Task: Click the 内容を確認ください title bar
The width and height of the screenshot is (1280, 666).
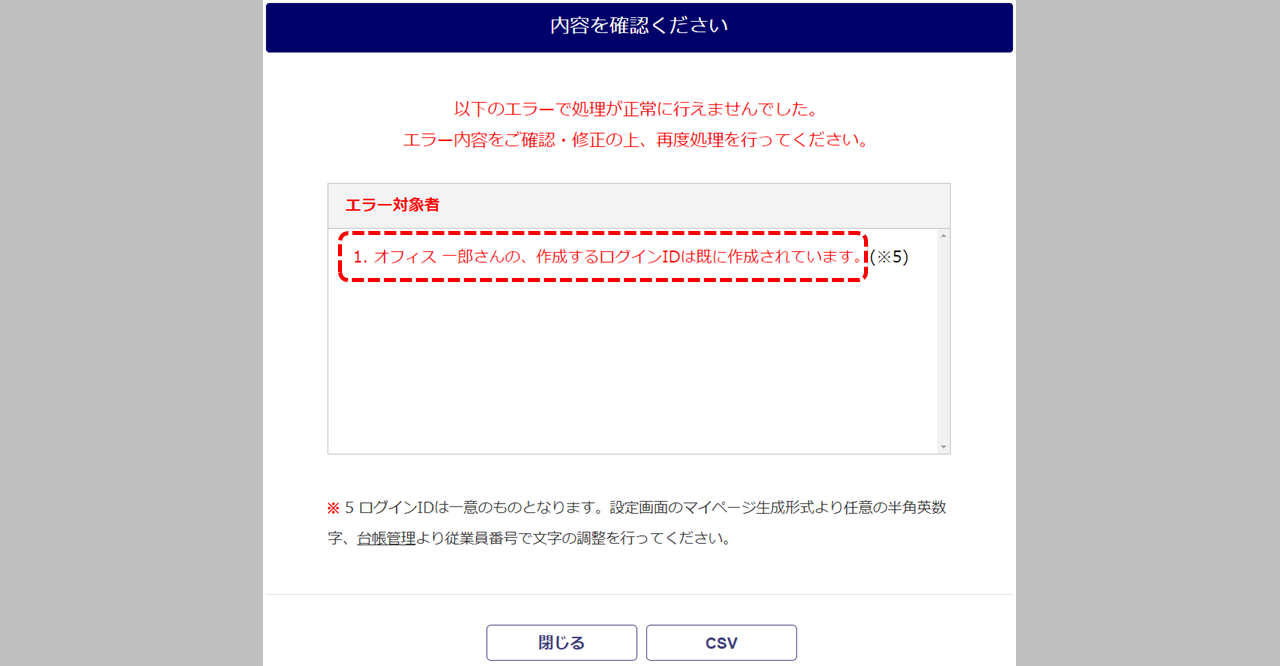Action: click(639, 27)
